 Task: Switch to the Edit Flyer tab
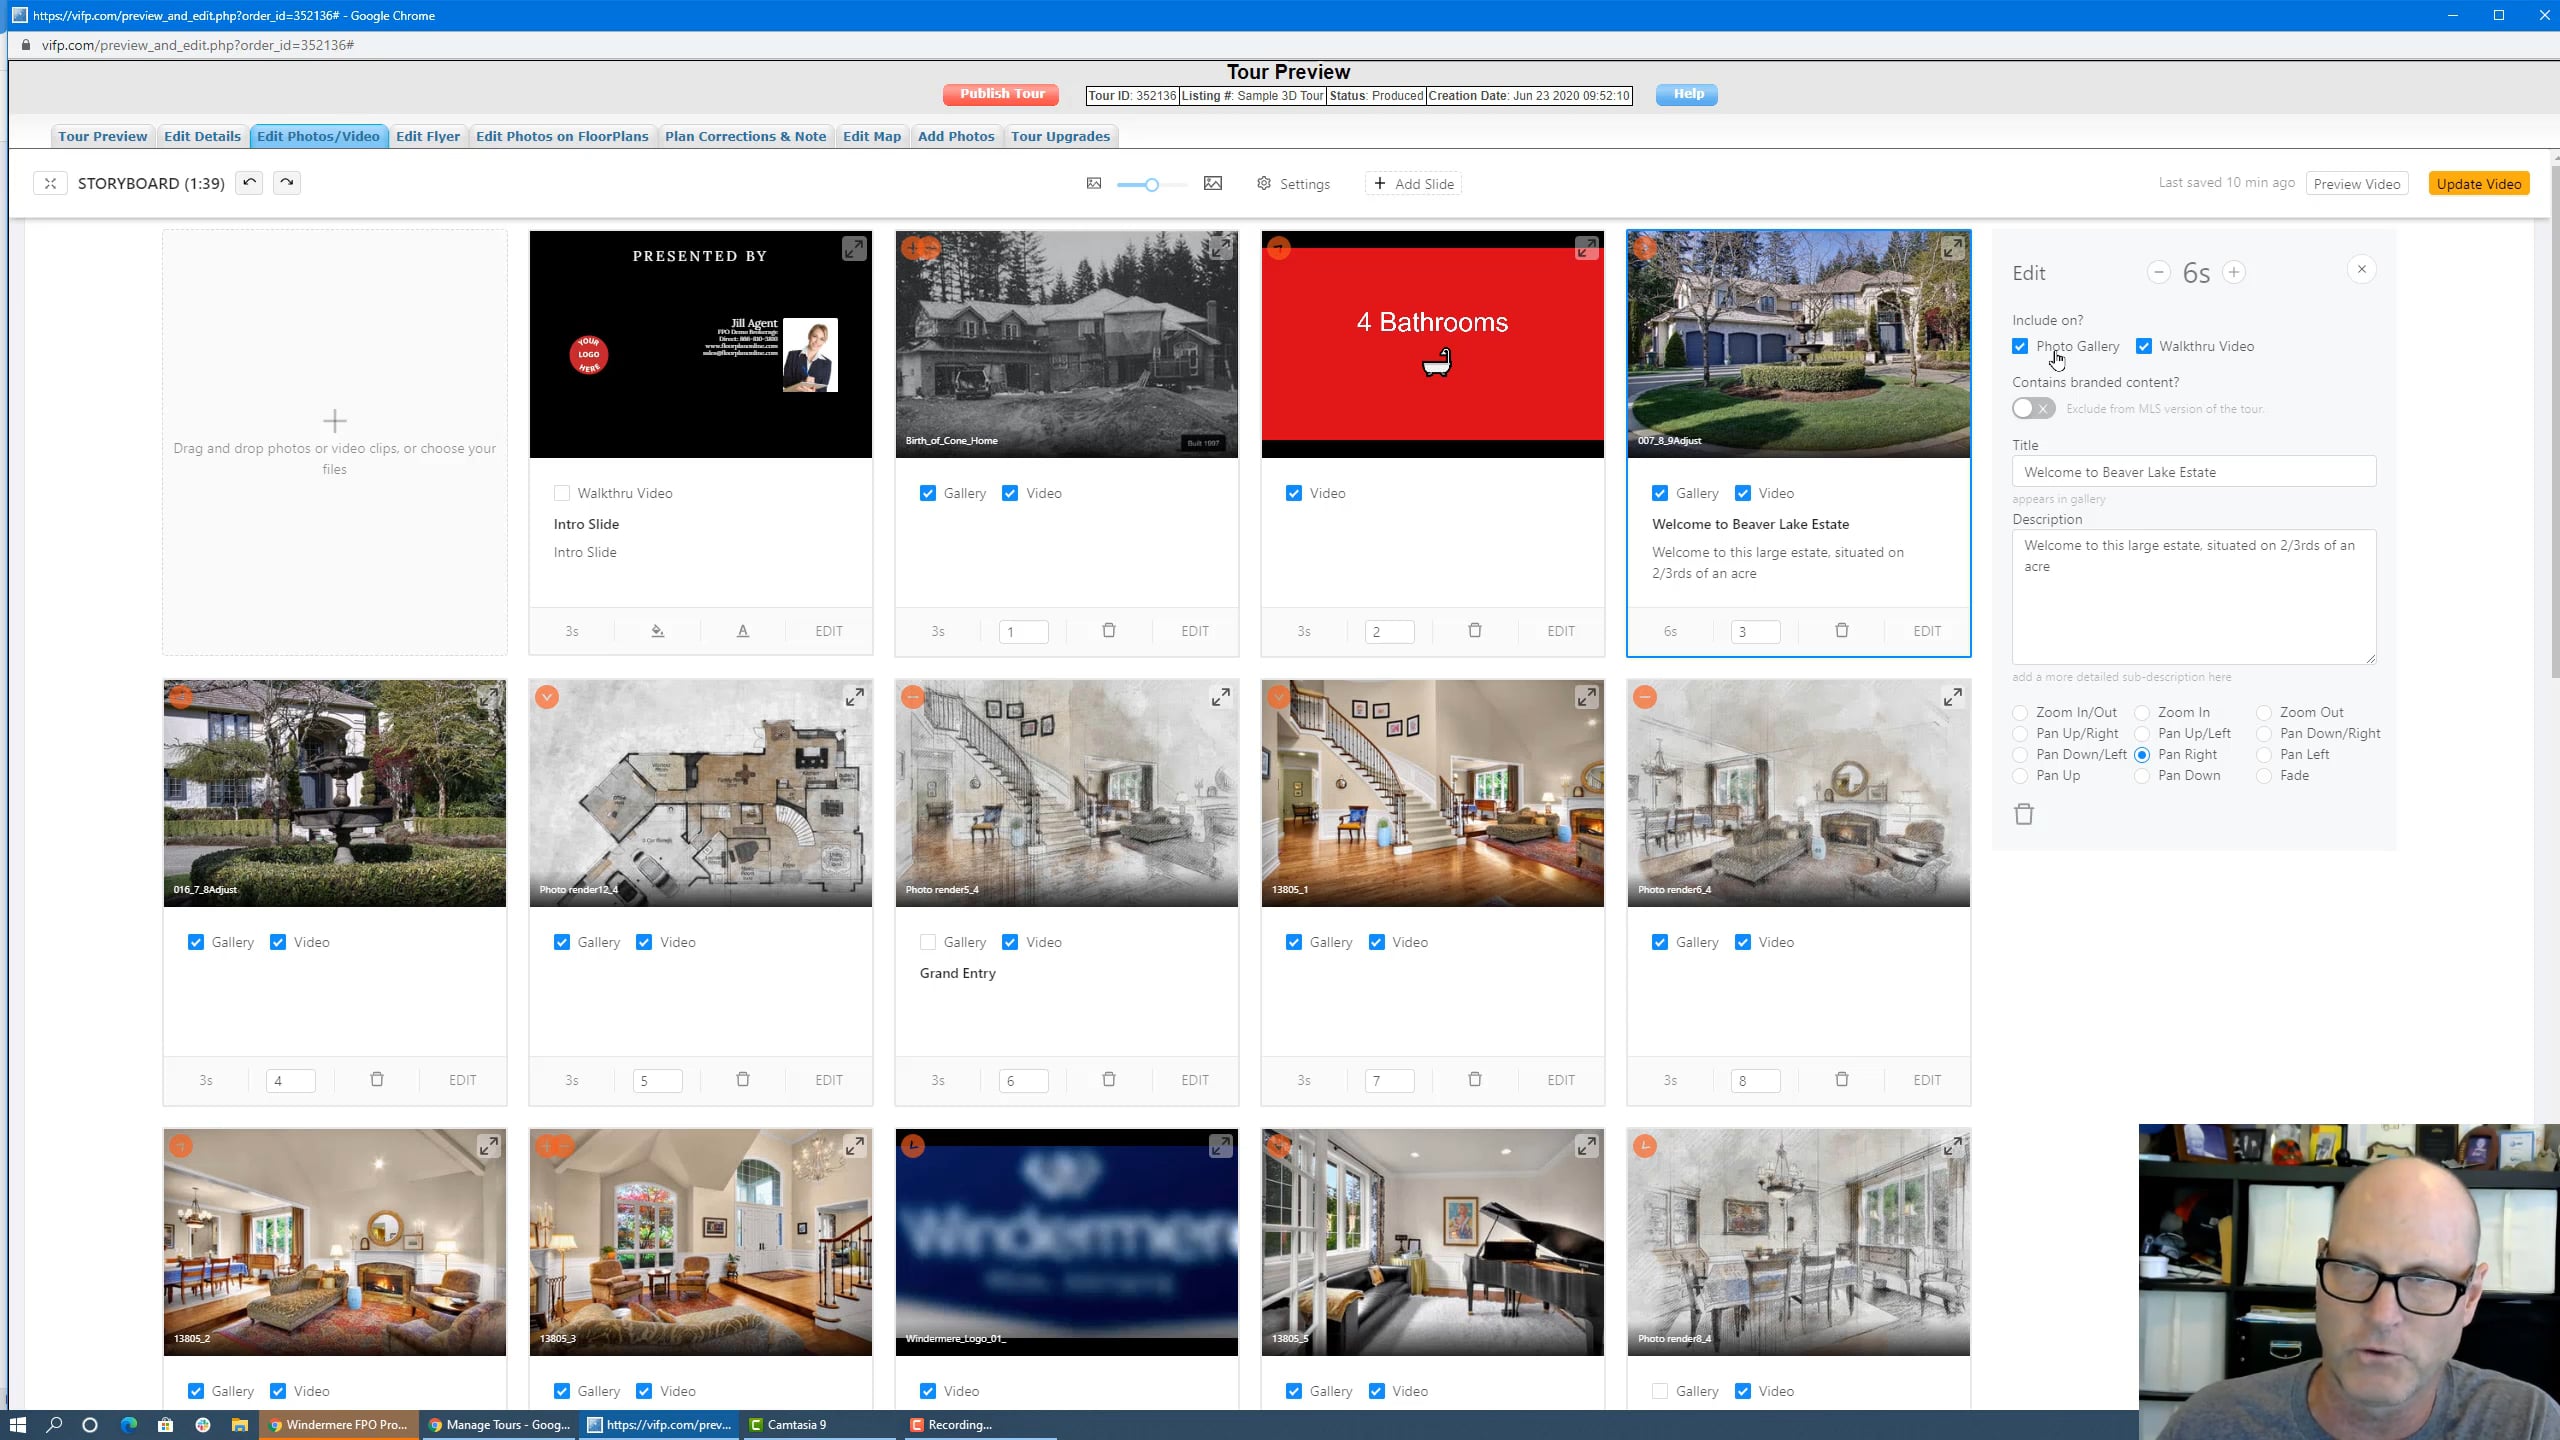click(x=428, y=136)
